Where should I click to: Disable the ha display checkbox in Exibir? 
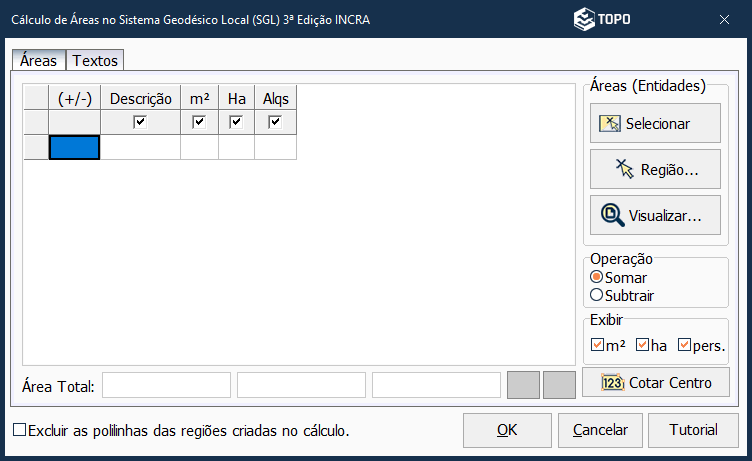tap(643, 346)
